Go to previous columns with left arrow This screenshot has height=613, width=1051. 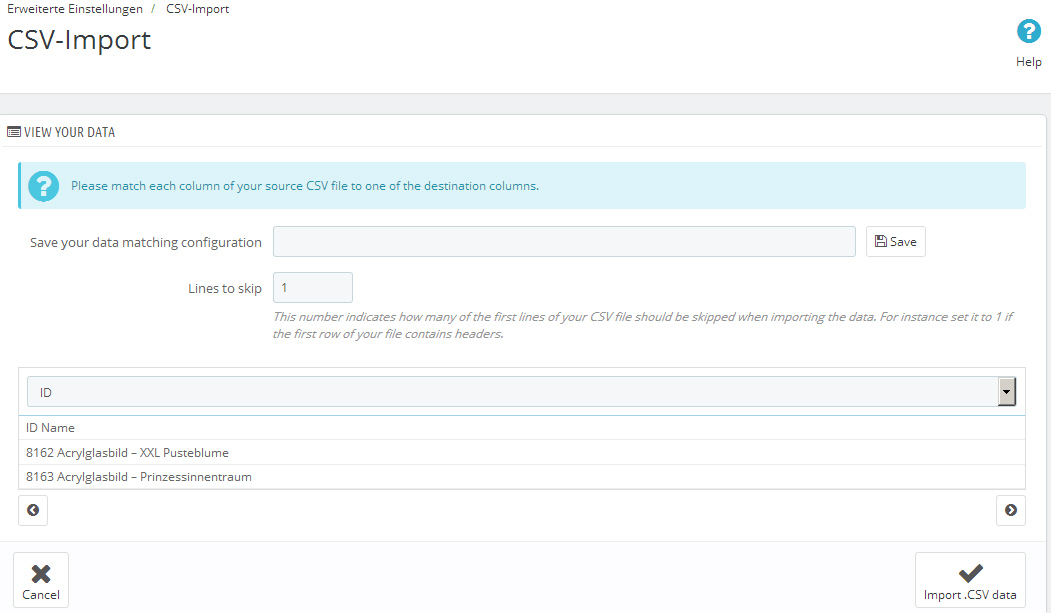[33, 510]
